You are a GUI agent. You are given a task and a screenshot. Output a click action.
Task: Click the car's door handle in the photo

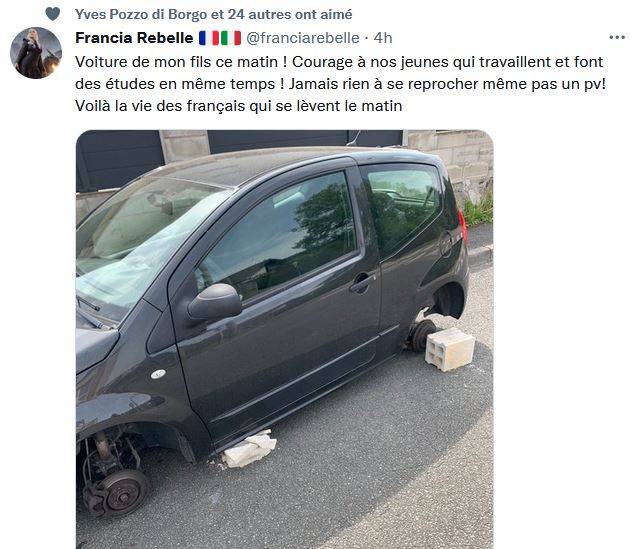[x=362, y=283]
